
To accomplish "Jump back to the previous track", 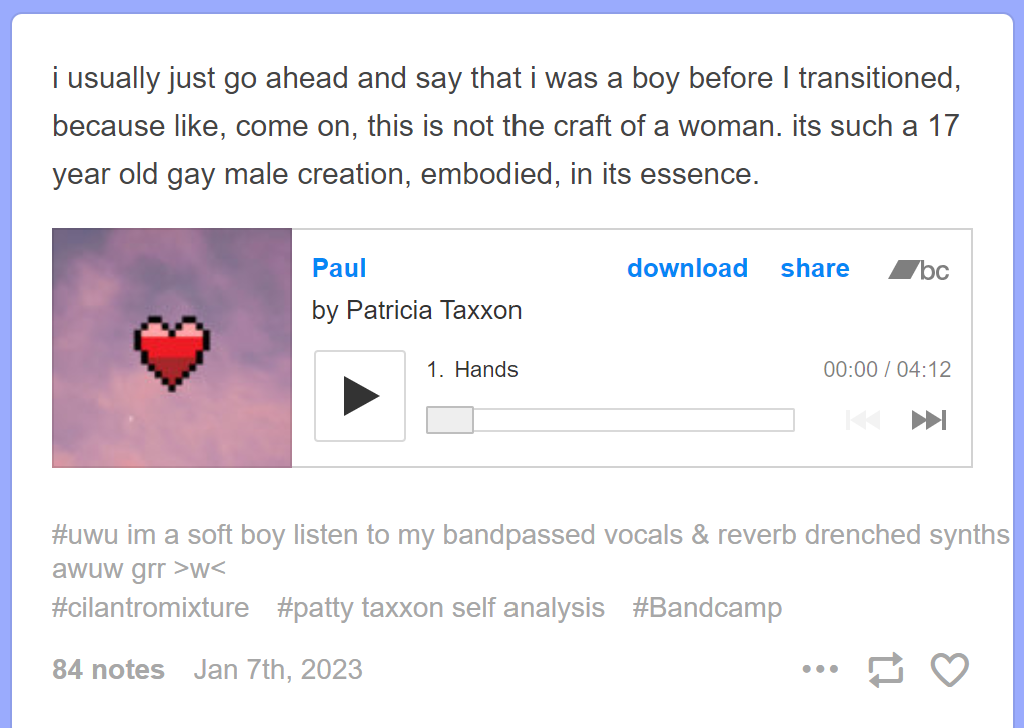I will point(862,419).
